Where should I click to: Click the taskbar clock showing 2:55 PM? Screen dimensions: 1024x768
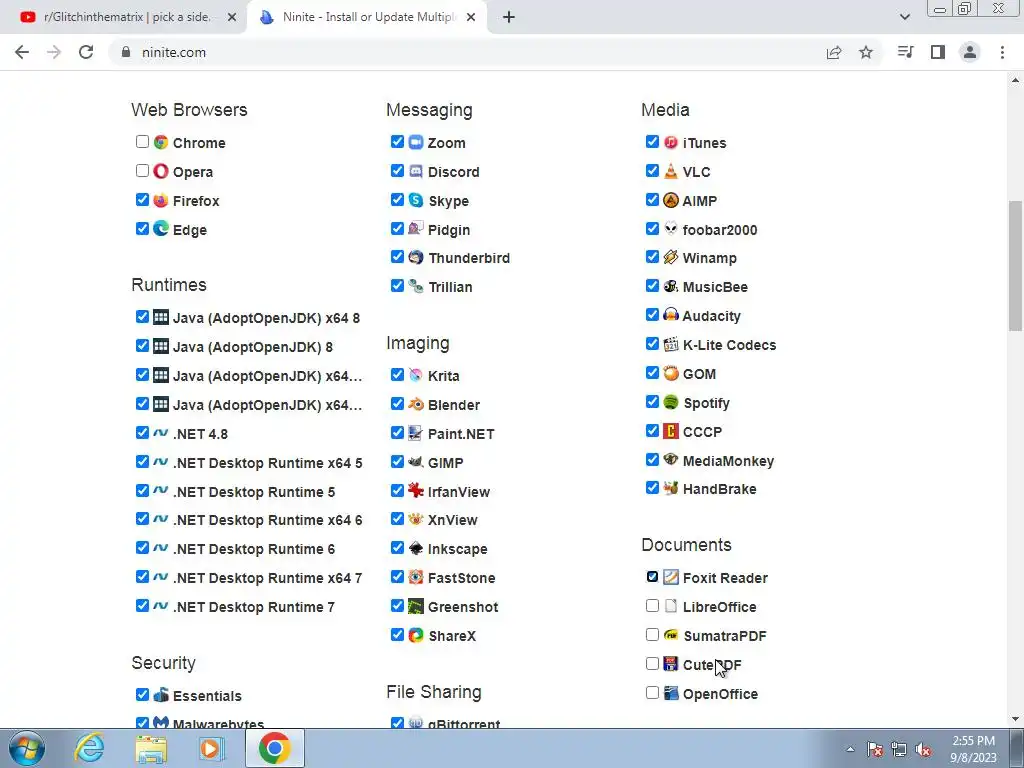click(x=974, y=749)
